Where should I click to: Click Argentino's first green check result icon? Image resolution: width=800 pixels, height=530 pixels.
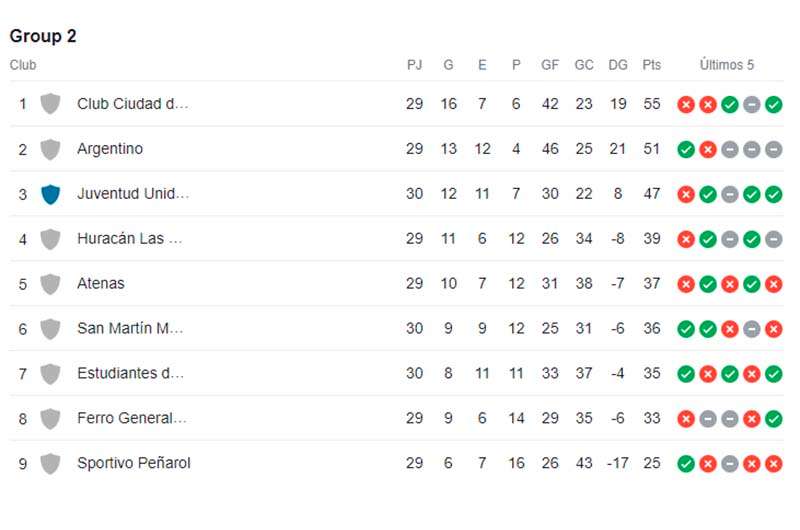click(686, 149)
